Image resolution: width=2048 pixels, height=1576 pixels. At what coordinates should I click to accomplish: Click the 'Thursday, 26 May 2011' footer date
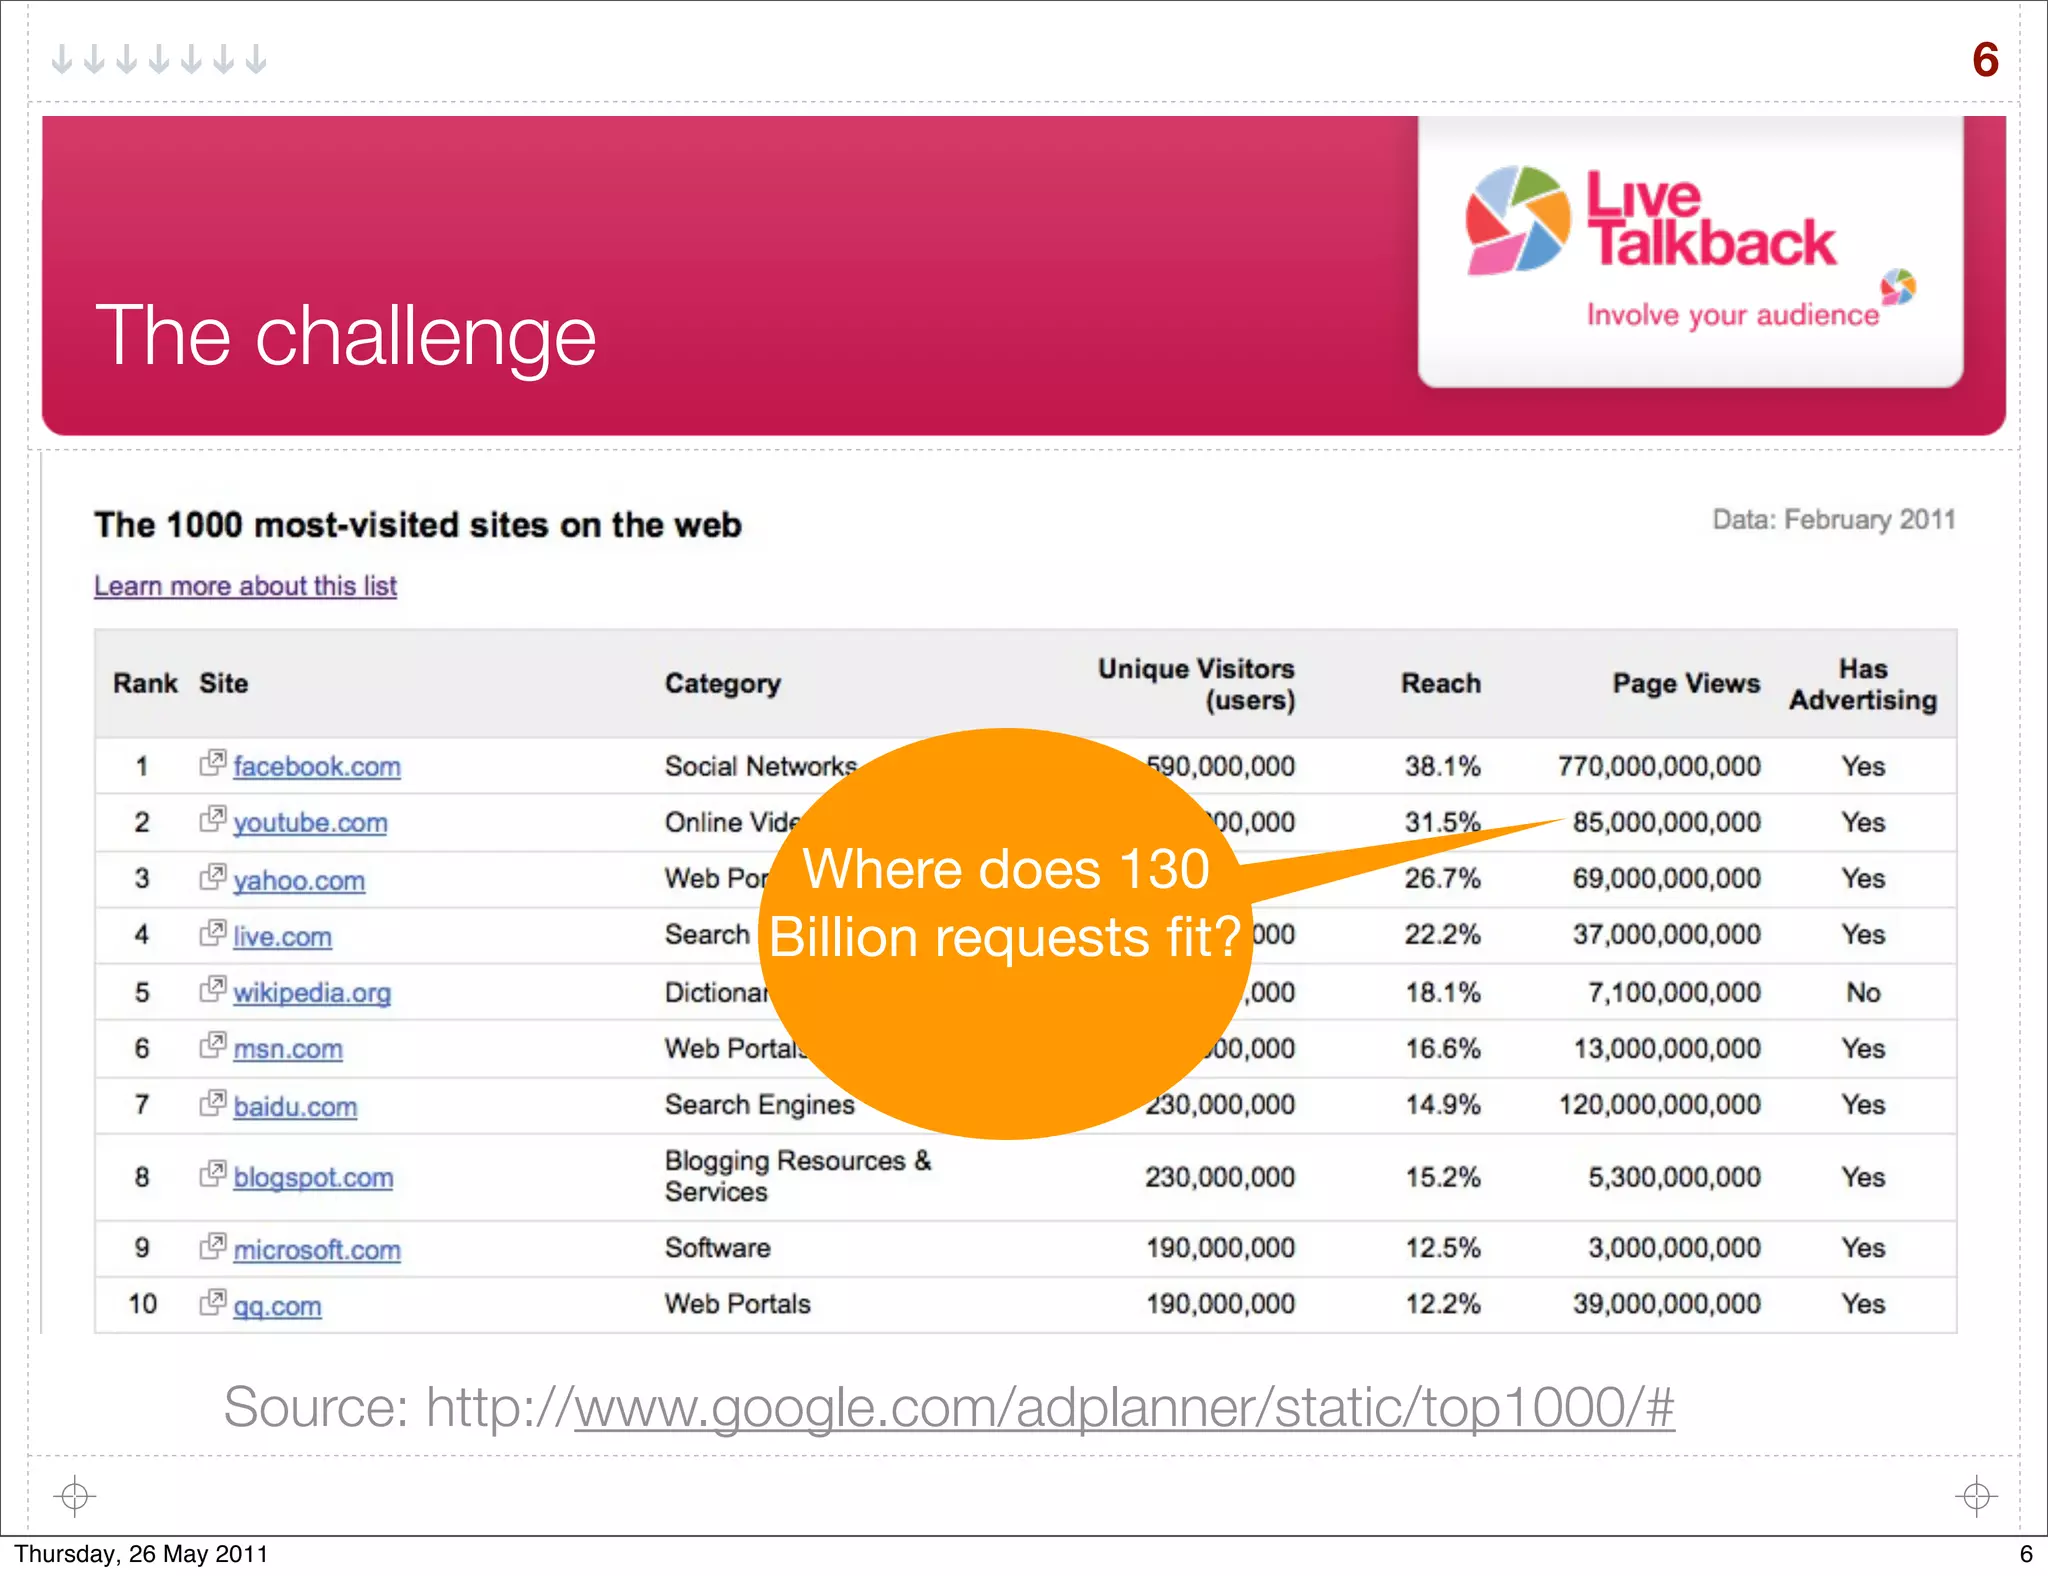pos(141,1554)
